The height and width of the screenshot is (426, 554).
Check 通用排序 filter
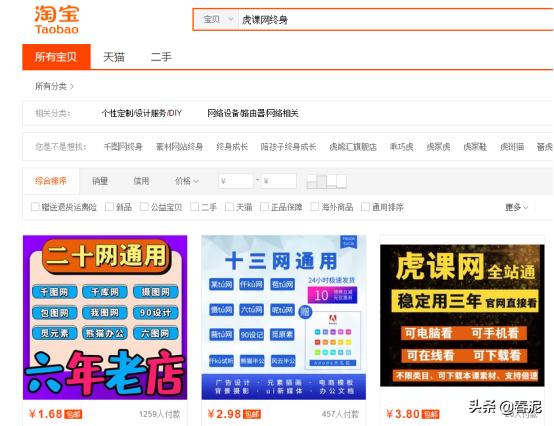[365, 207]
